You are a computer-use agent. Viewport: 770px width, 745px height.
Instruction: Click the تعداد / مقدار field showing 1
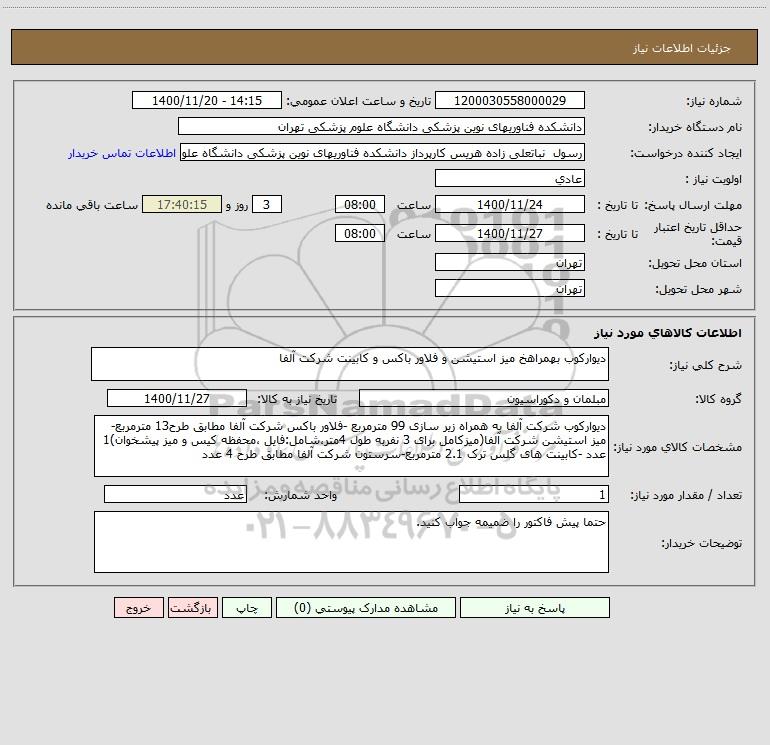point(534,495)
